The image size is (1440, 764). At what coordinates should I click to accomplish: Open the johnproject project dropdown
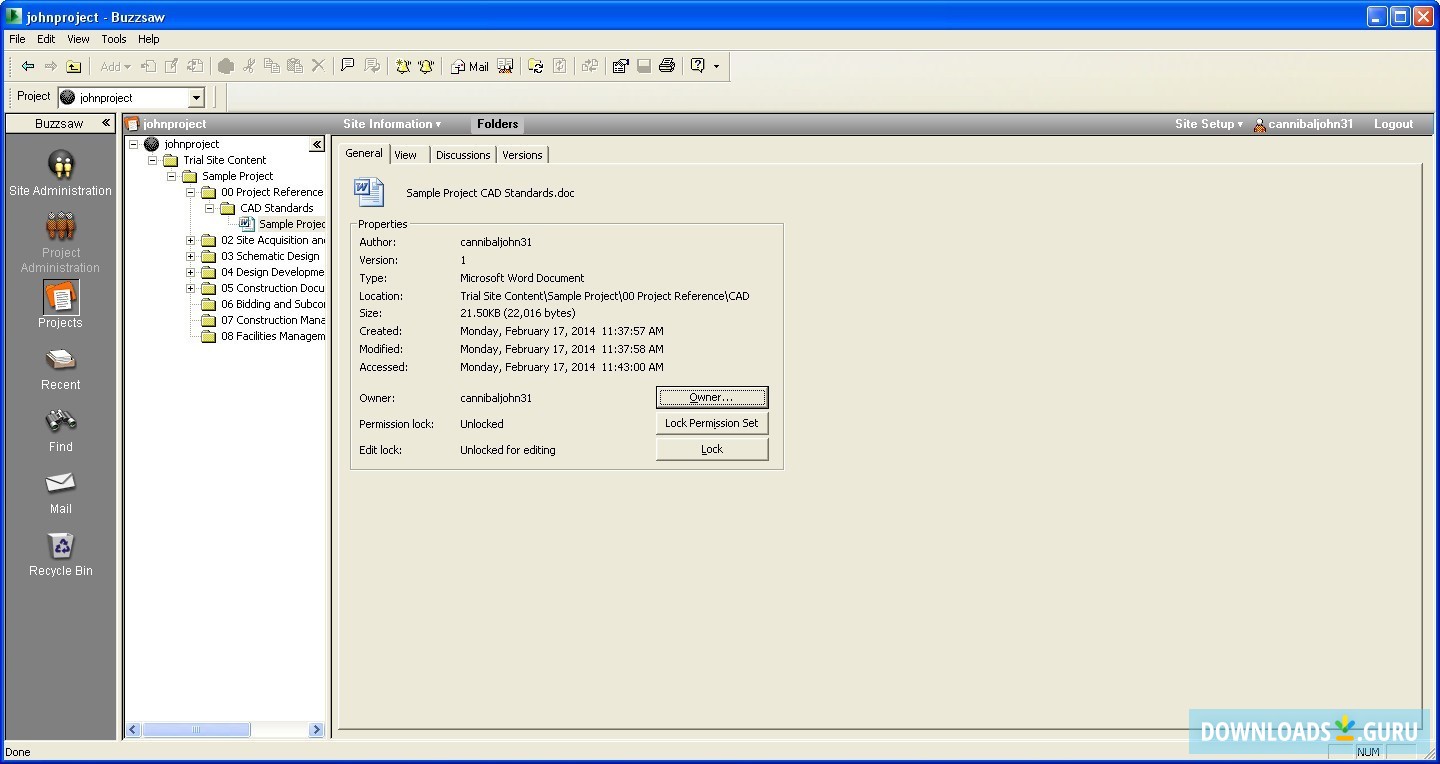pos(196,97)
